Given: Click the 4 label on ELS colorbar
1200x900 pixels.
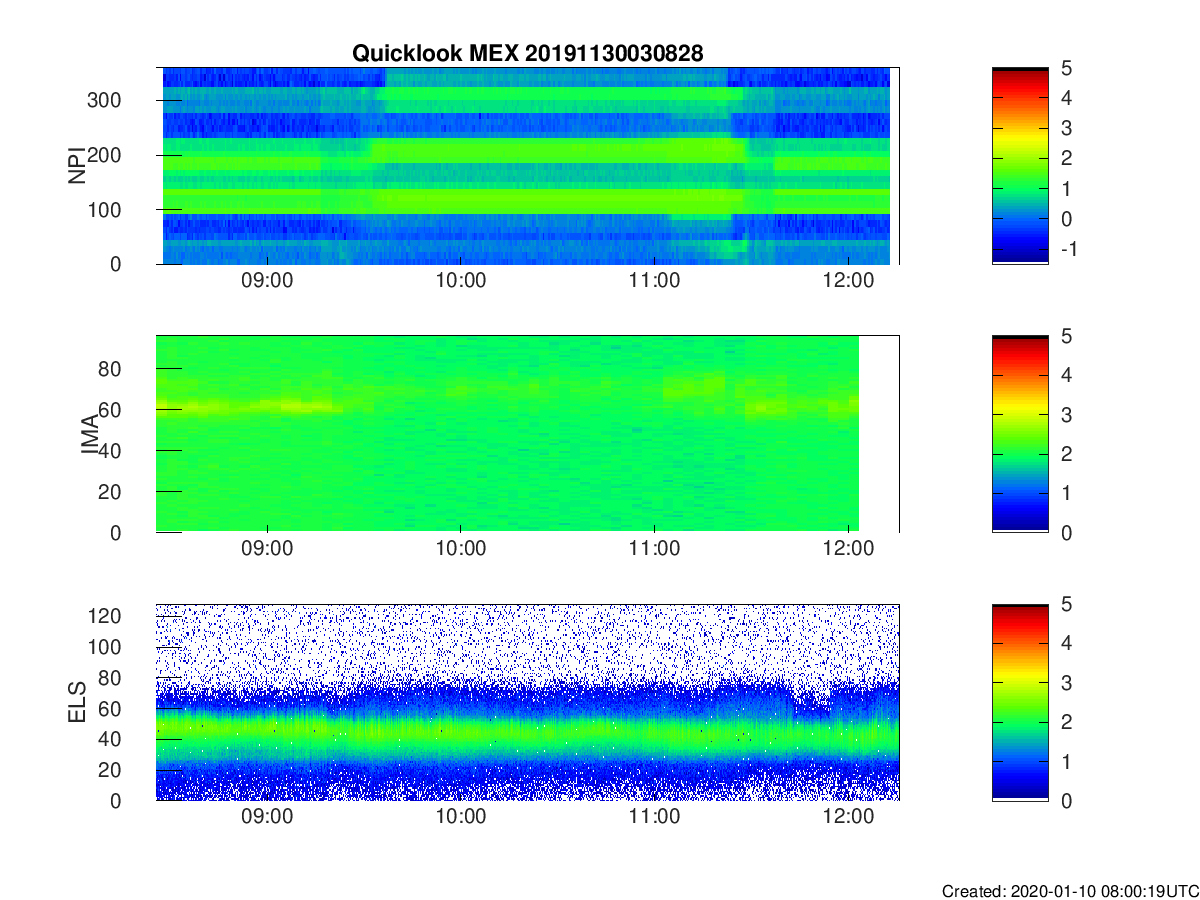Looking at the screenshot, I should [x=1065, y=643].
